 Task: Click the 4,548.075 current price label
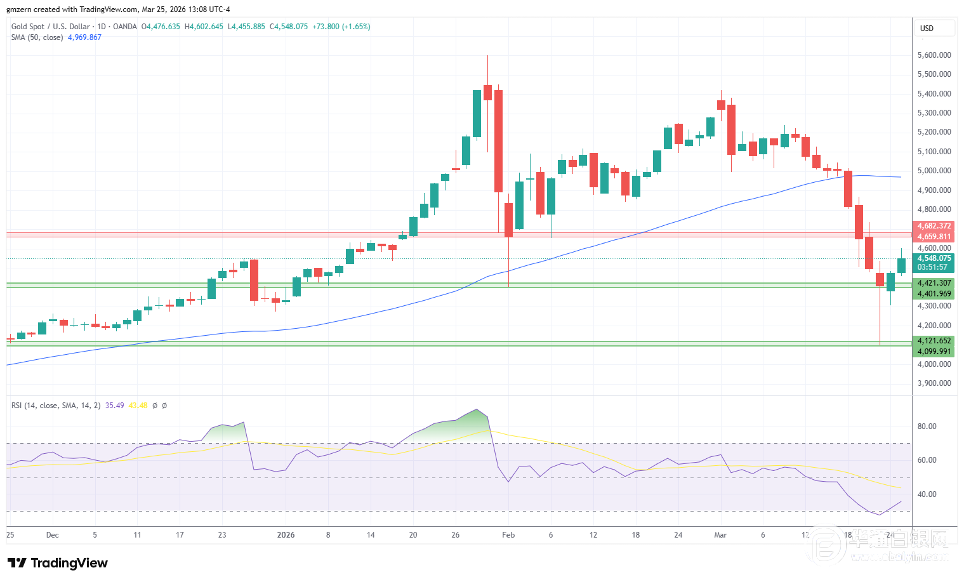click(x=934, y=257)
